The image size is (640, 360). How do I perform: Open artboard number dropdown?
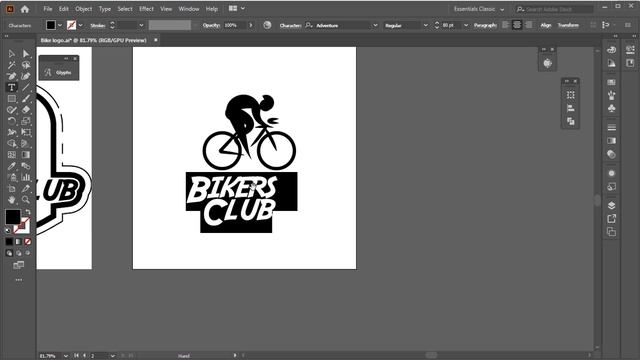(x=113, y=356)
